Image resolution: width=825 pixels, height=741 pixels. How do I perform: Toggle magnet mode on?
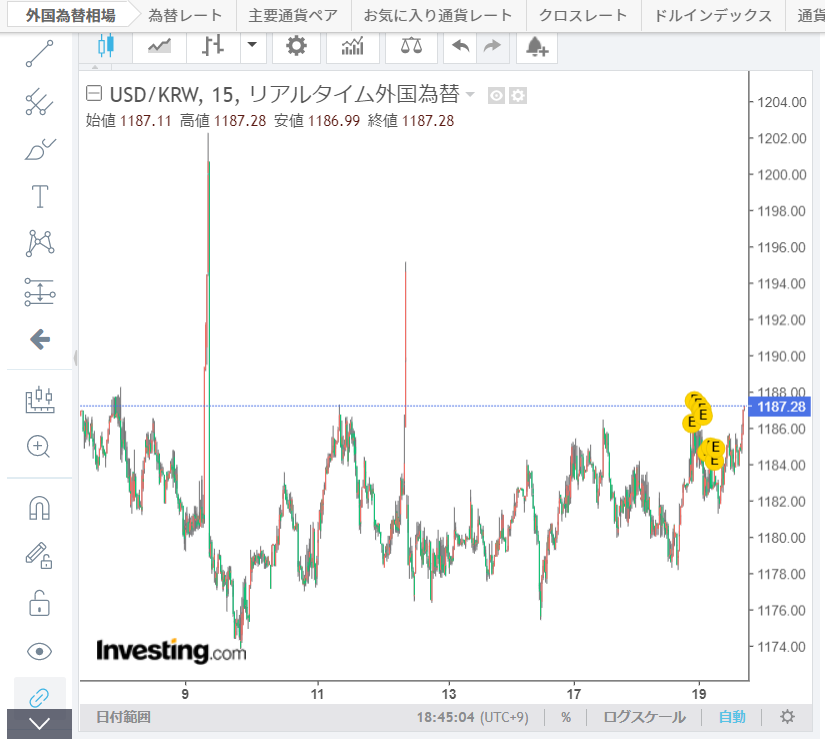point(40,508)
